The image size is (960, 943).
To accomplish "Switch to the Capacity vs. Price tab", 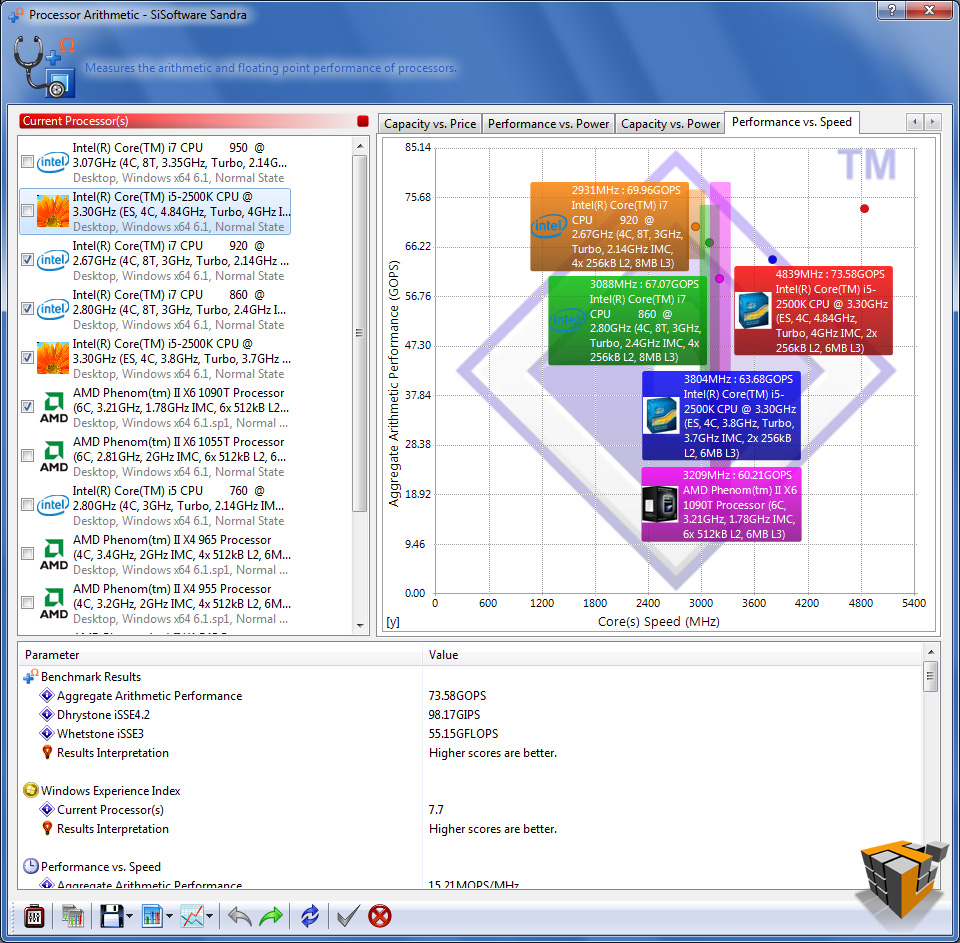I will [430, 124].
